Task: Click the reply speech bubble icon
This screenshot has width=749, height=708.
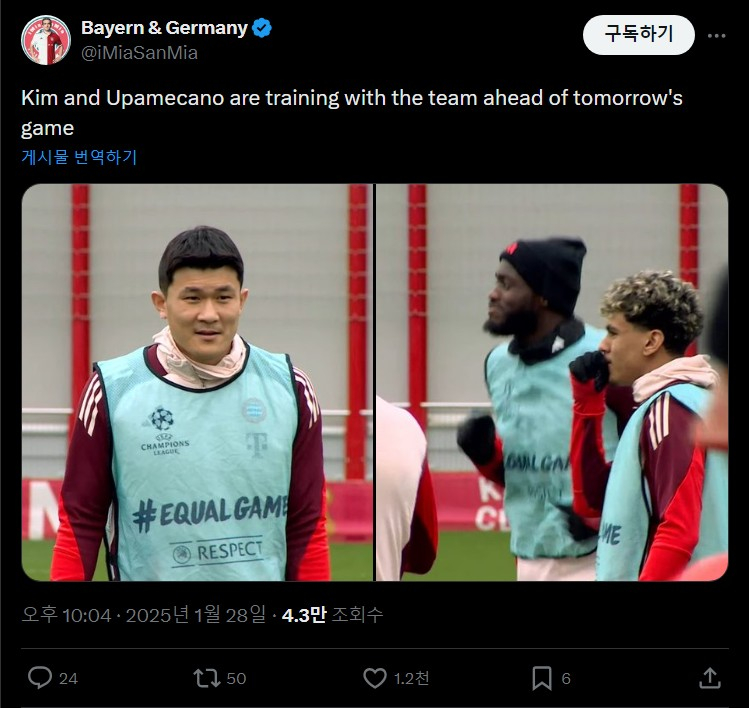Action: [40, 677]
